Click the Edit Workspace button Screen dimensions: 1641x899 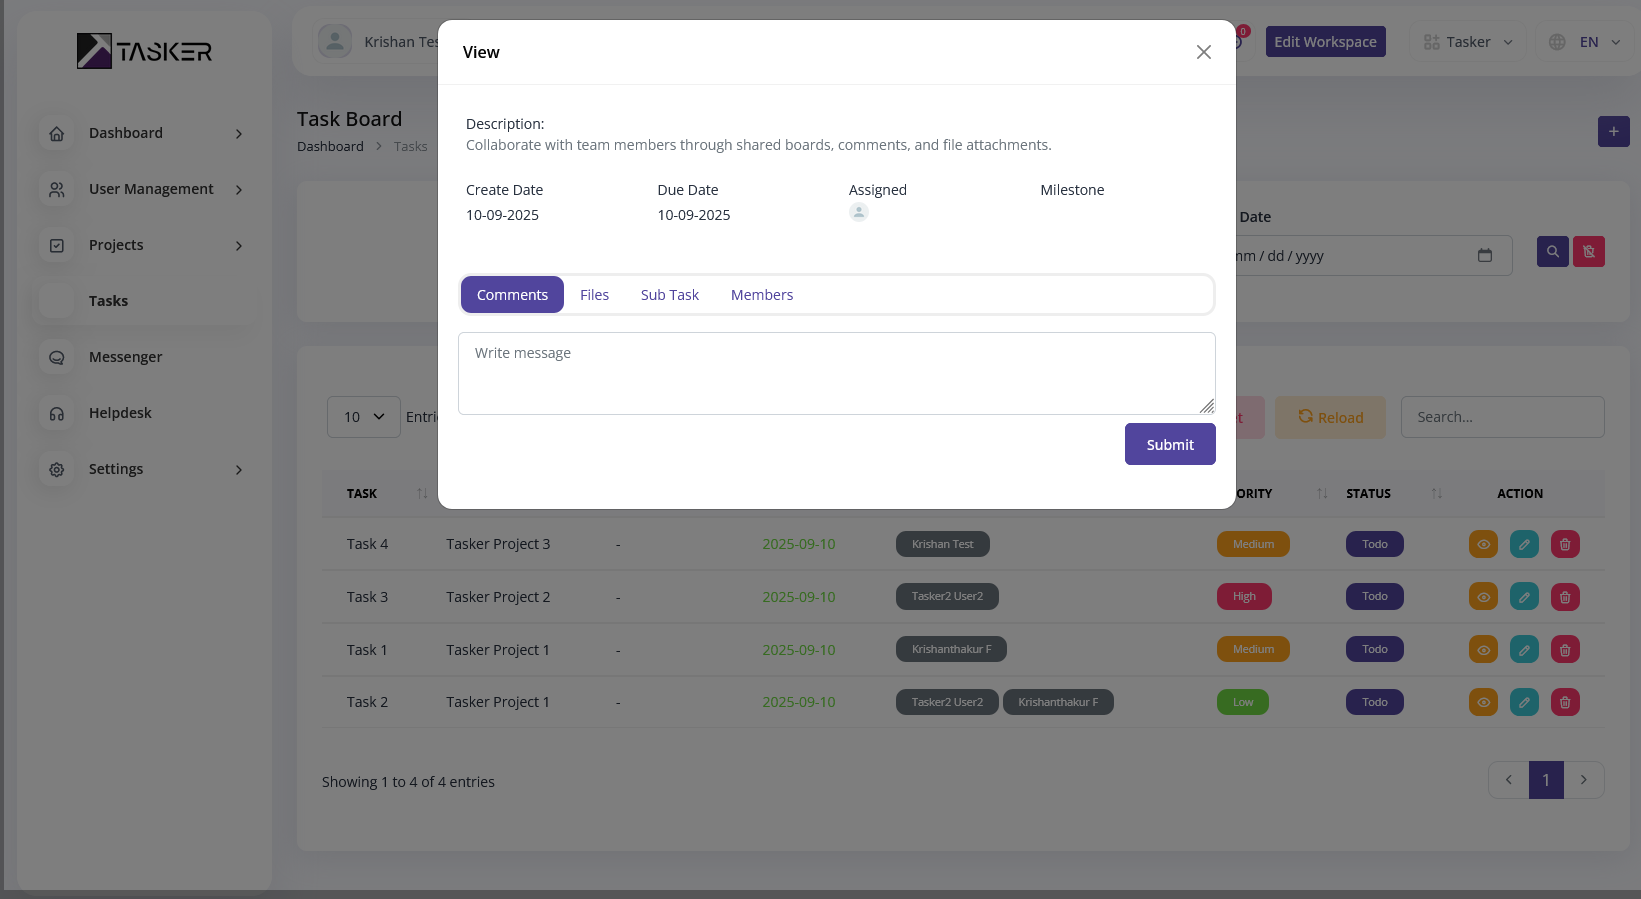(x=1325, y=42)
